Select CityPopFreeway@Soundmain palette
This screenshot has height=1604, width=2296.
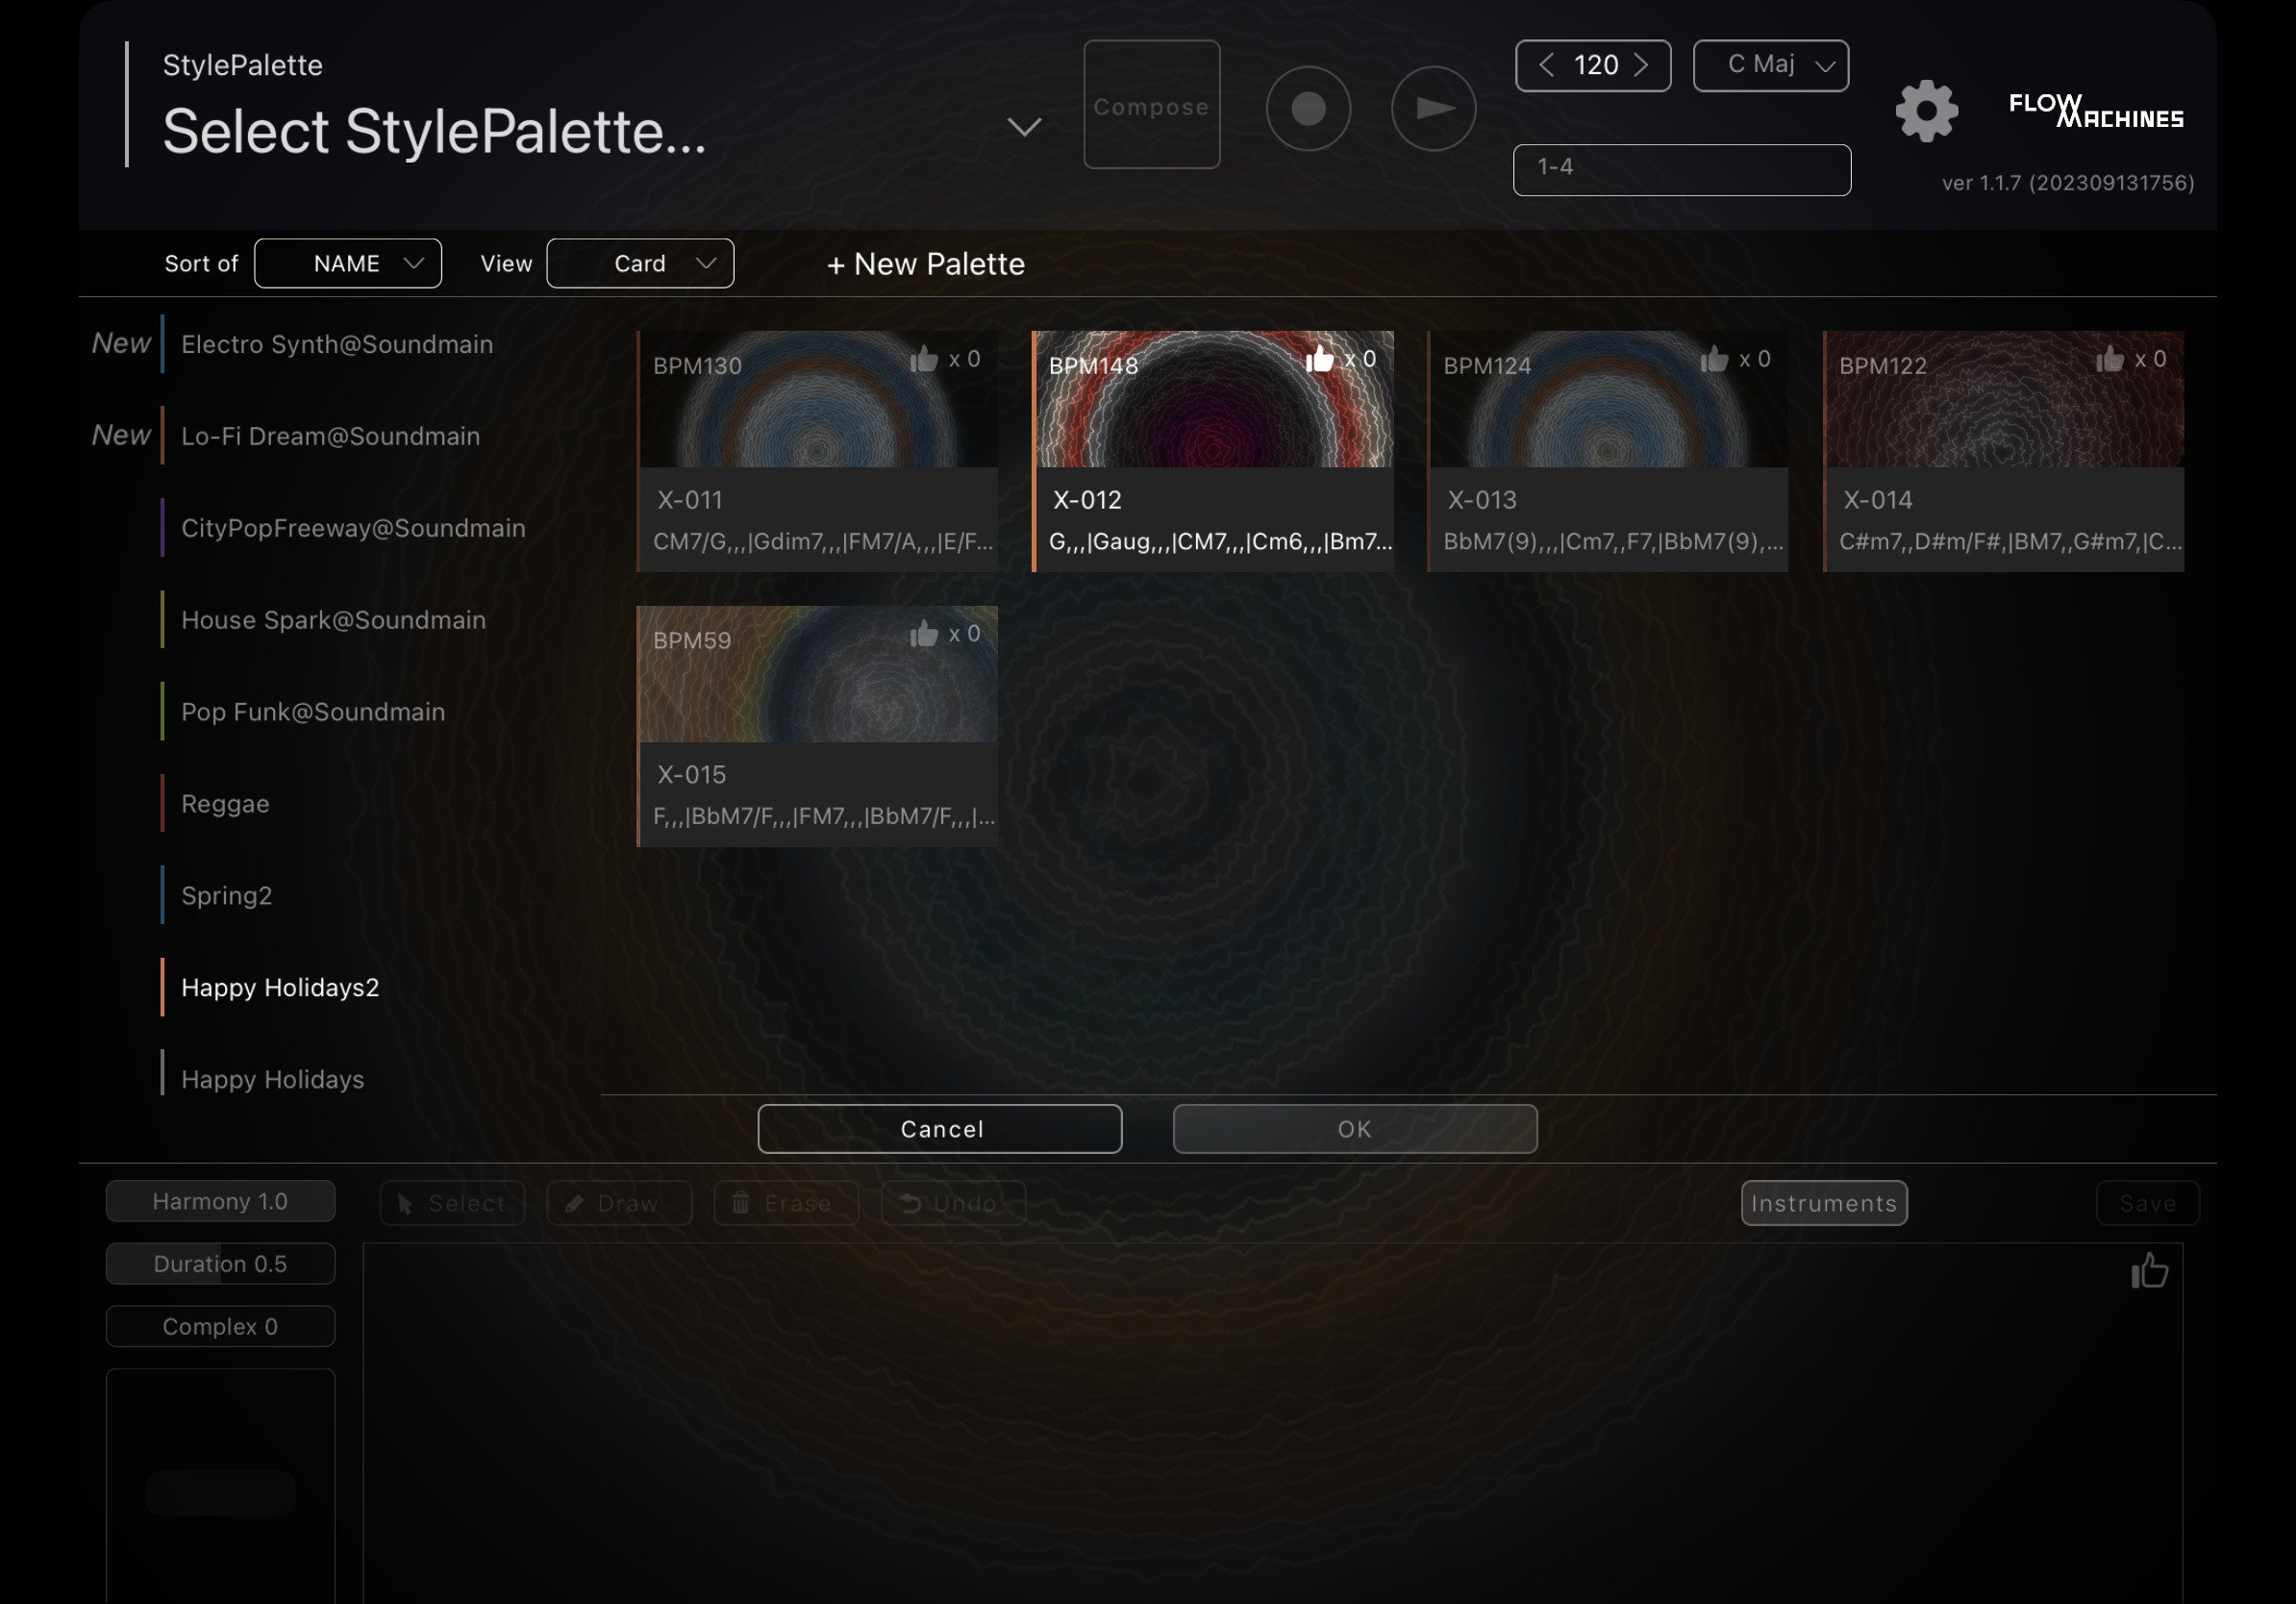(353, 528)
